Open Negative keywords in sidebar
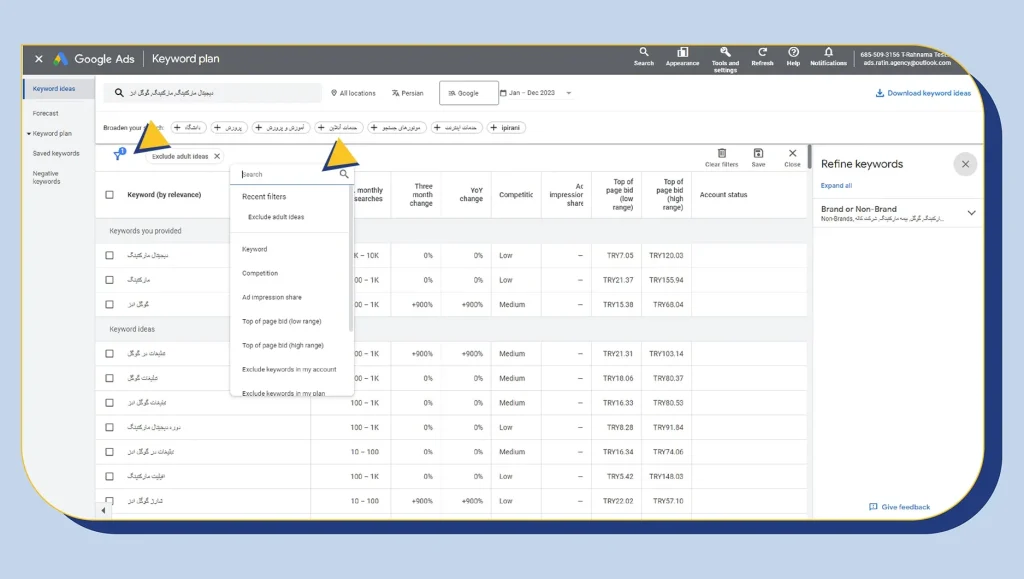Viewport: 1024px width, 579px height. 46,178
